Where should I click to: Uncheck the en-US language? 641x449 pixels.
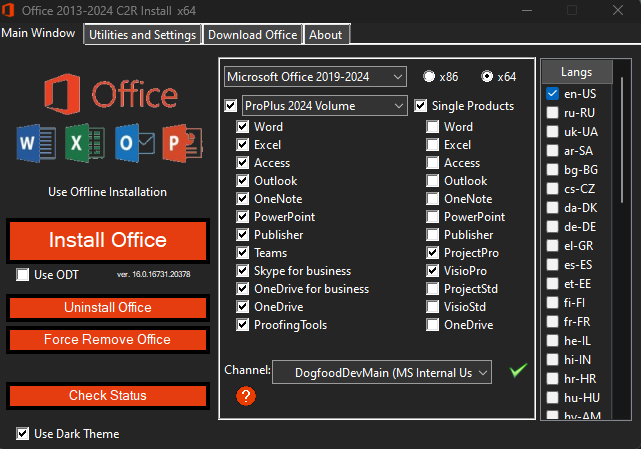point(552,94)
